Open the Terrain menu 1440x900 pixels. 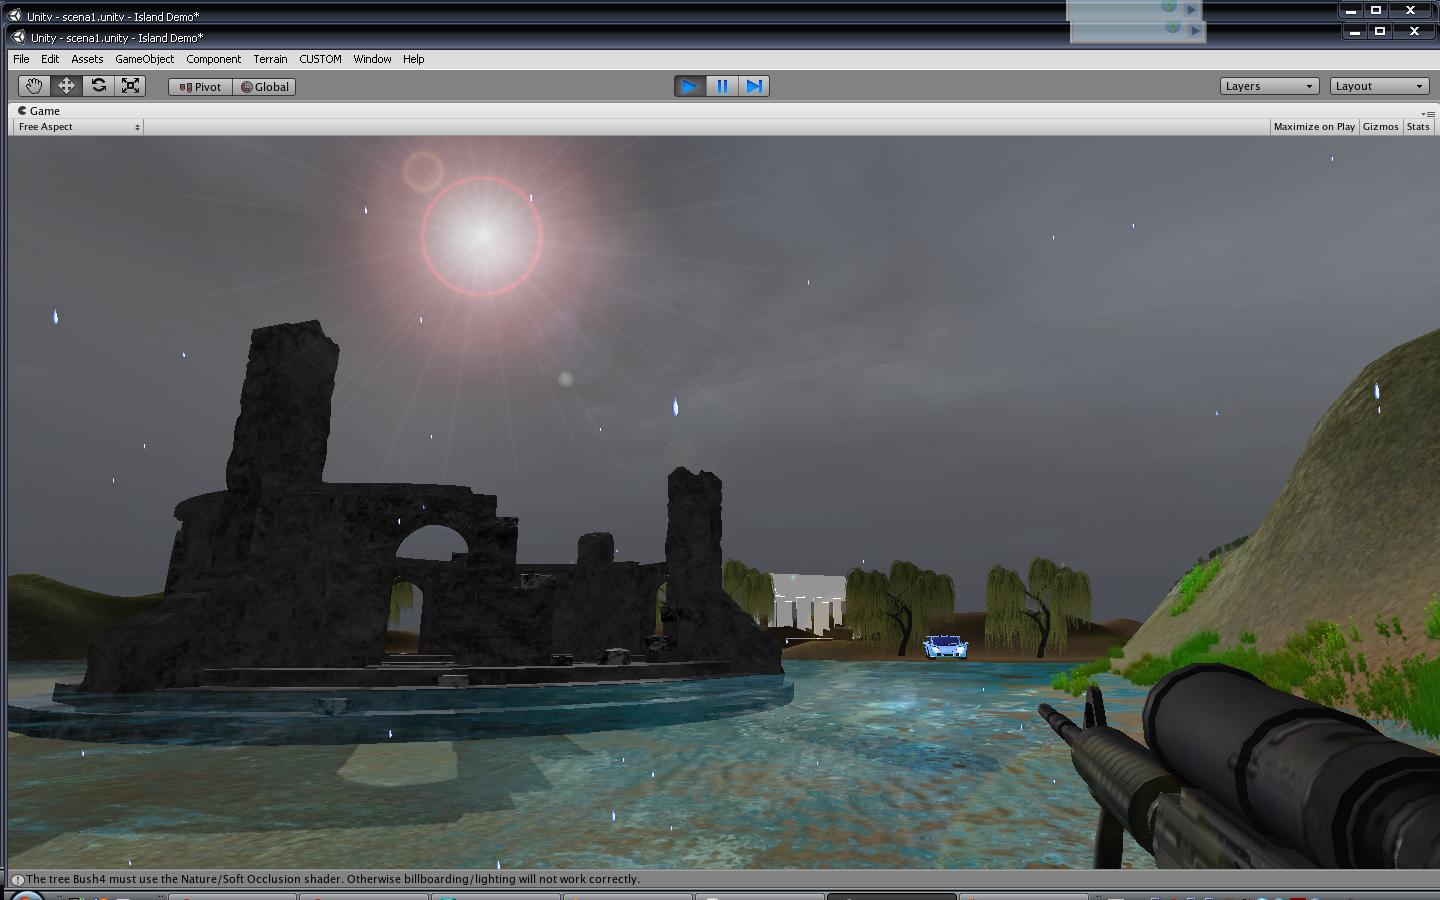click(270, 59)
